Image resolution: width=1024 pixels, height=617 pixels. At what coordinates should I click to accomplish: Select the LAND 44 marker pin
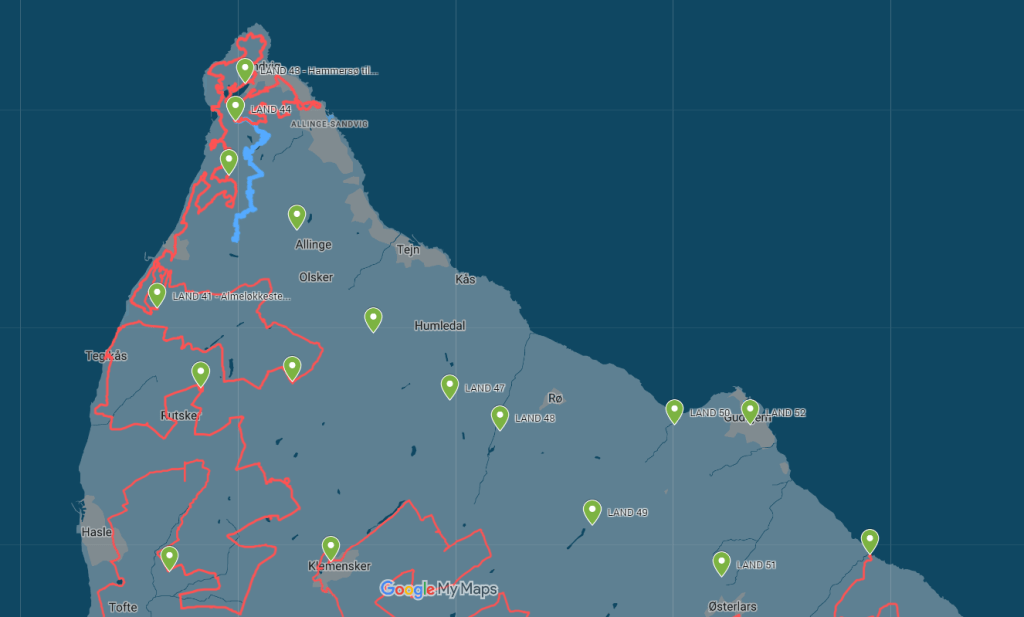235,107
